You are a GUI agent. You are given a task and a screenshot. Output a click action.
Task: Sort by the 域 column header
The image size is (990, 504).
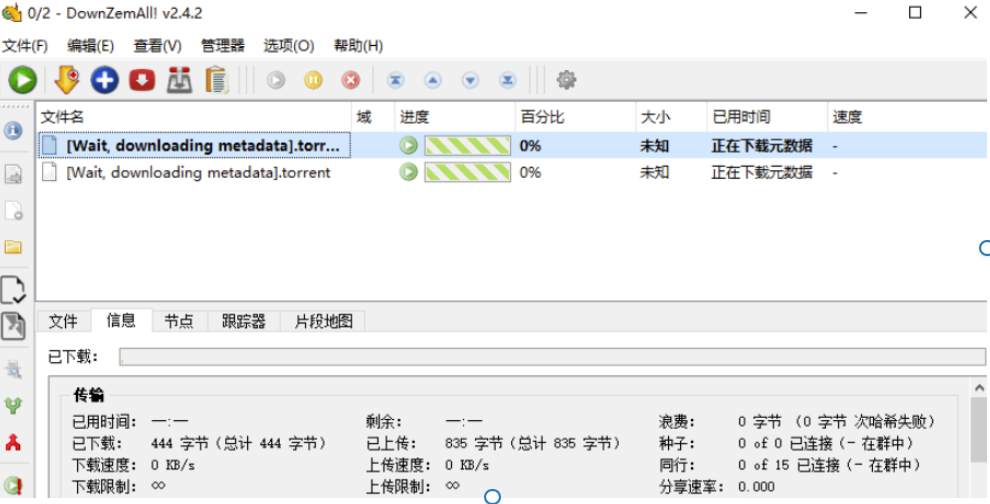point(373,117)
